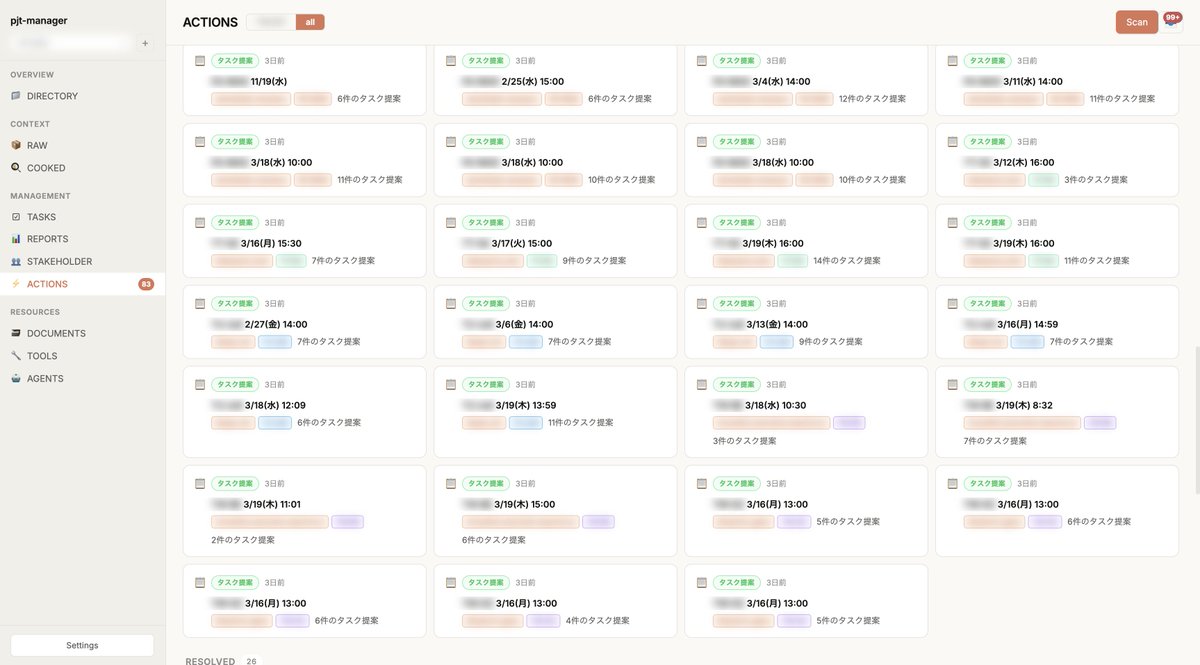
Task: Click the vertical scrollbar thumb at right edge
Action: pyautogui.click(x=1196, y=420)
